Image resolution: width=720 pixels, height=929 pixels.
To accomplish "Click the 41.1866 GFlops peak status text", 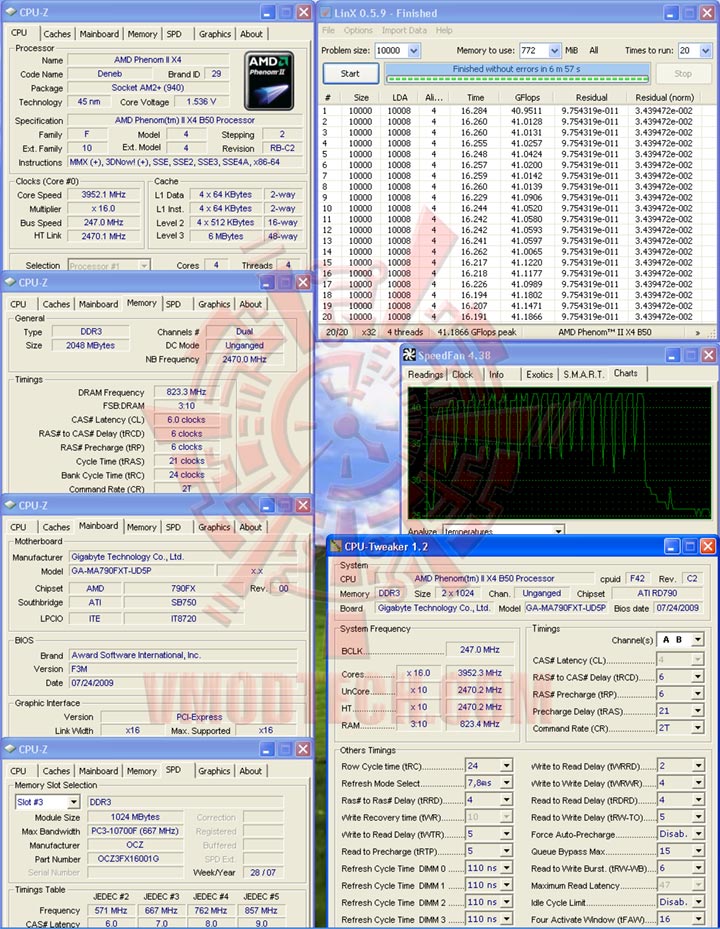I will [476, 332].
